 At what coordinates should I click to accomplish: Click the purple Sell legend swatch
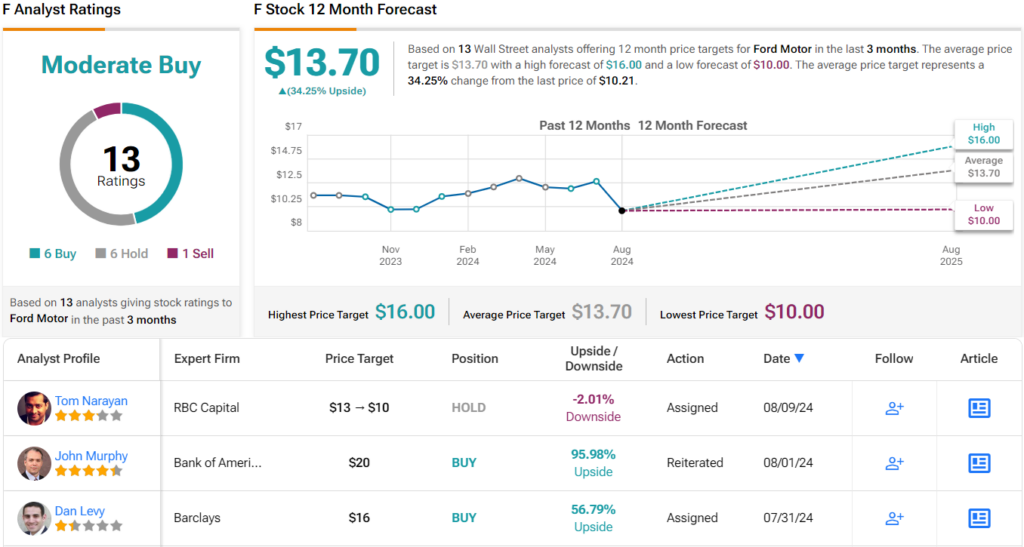[172, 254]
